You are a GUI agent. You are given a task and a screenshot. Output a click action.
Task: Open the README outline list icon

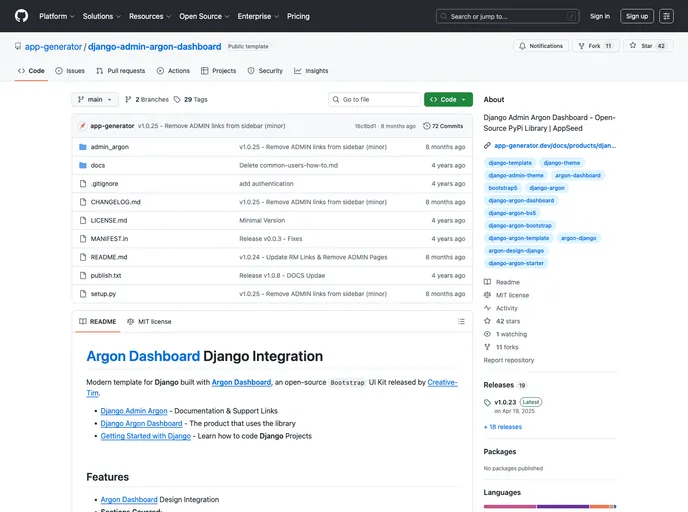461,322
